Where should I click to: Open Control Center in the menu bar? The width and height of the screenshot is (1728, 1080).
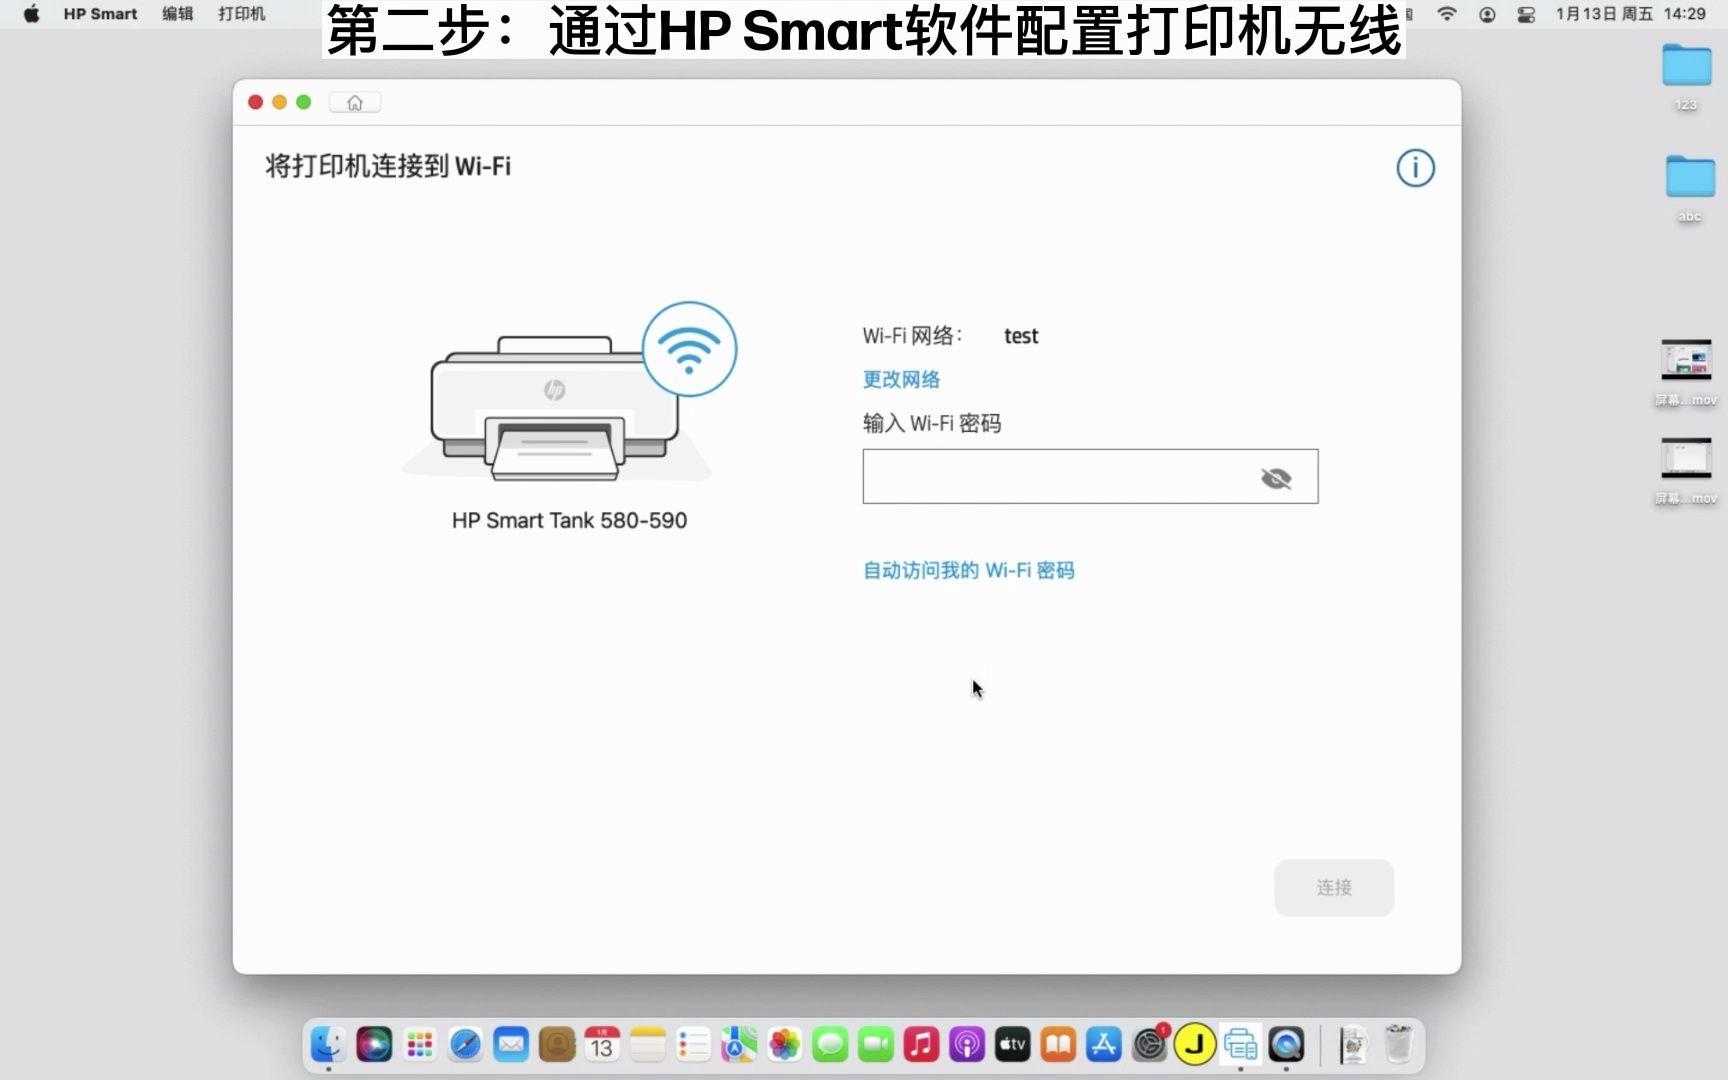[x=1526, y=14]
